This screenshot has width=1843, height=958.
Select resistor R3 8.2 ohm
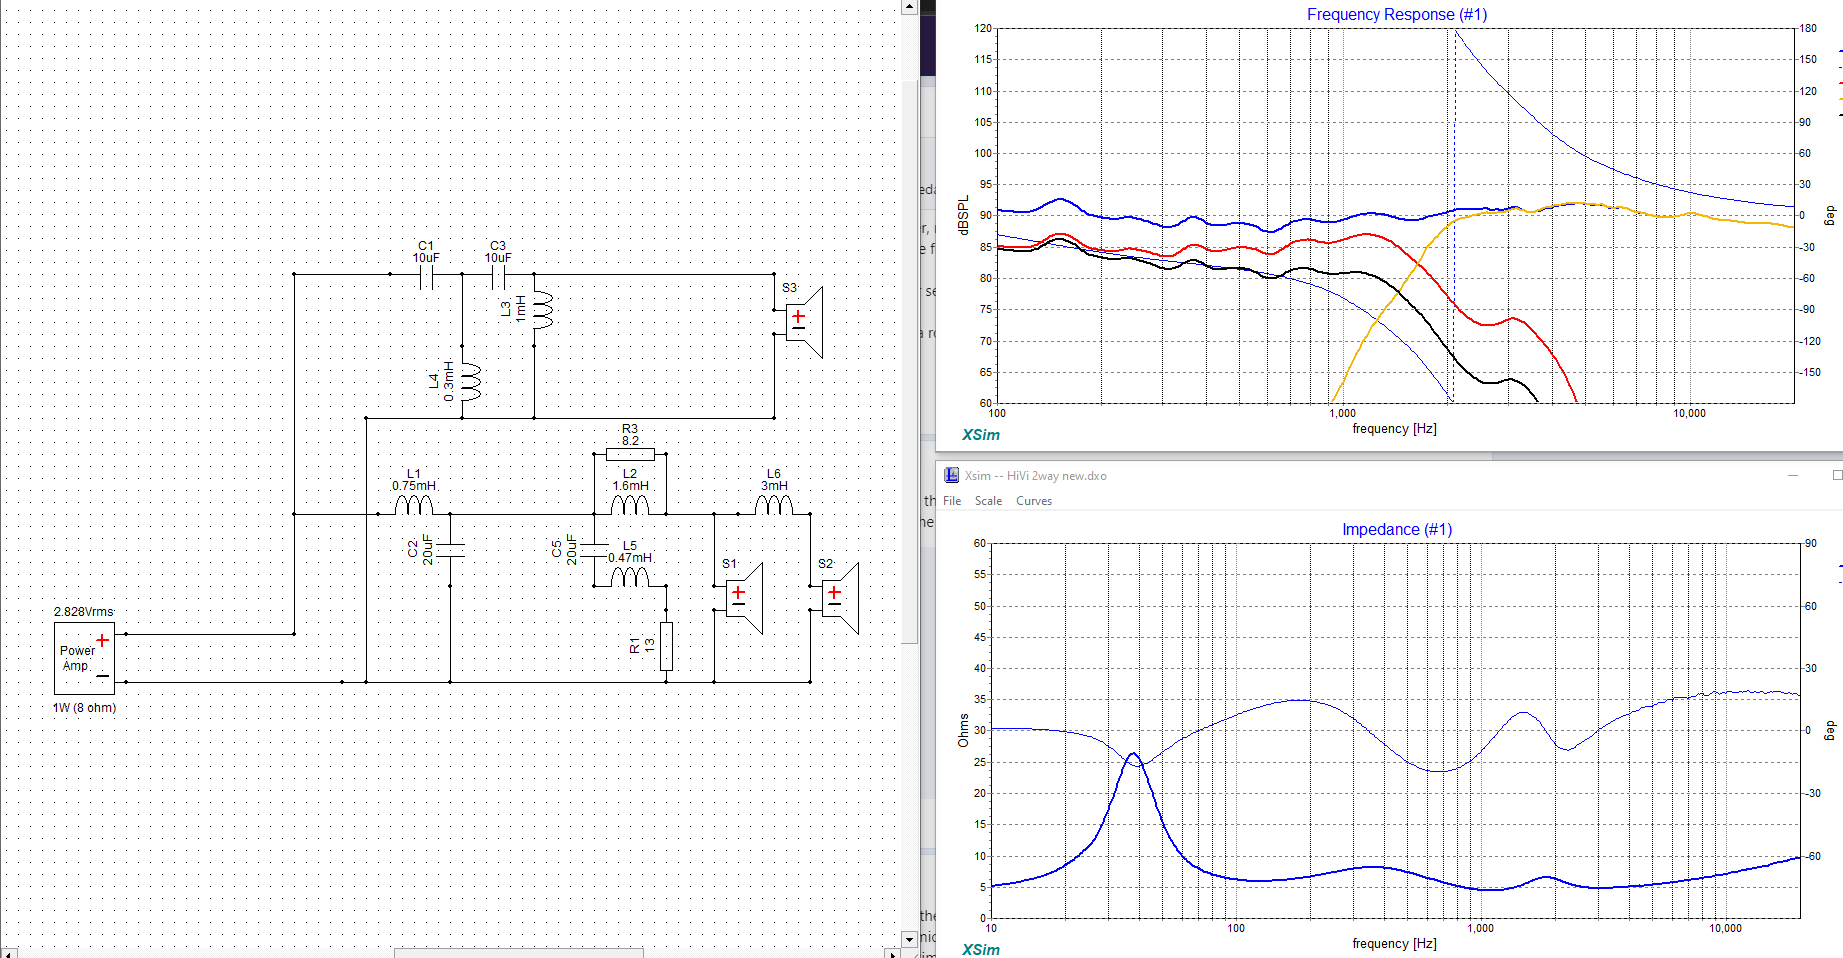630,454
